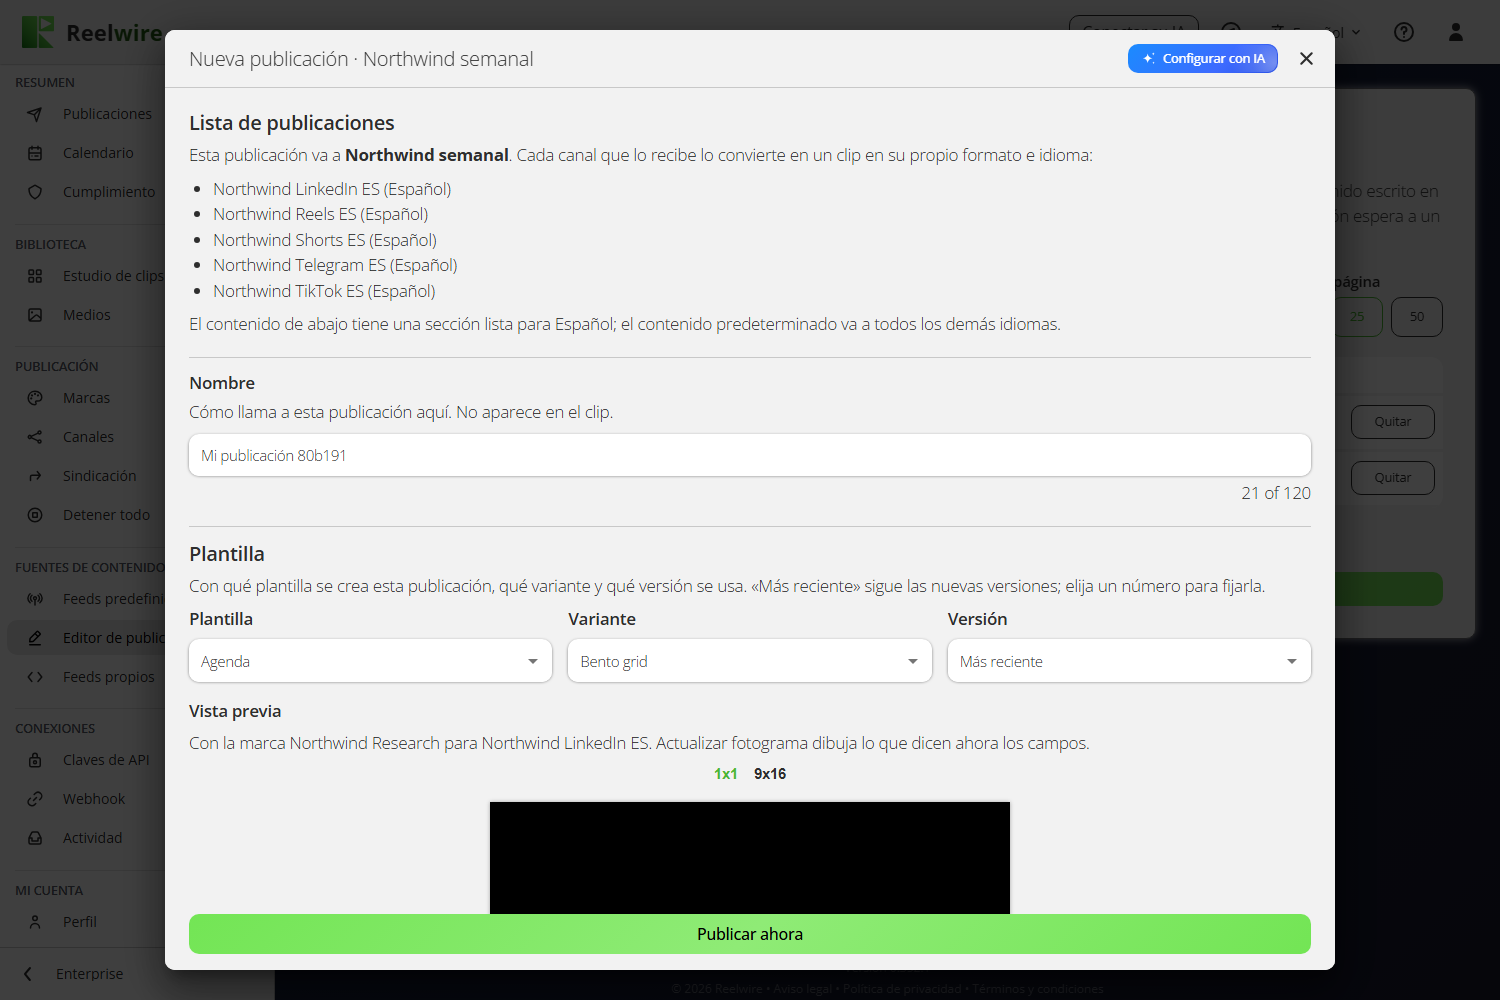The width and height of the screenshot is (1500, 1000).
Task: Collapse the sidebar using the Enterprise chevron
Action: pos(28,974)
